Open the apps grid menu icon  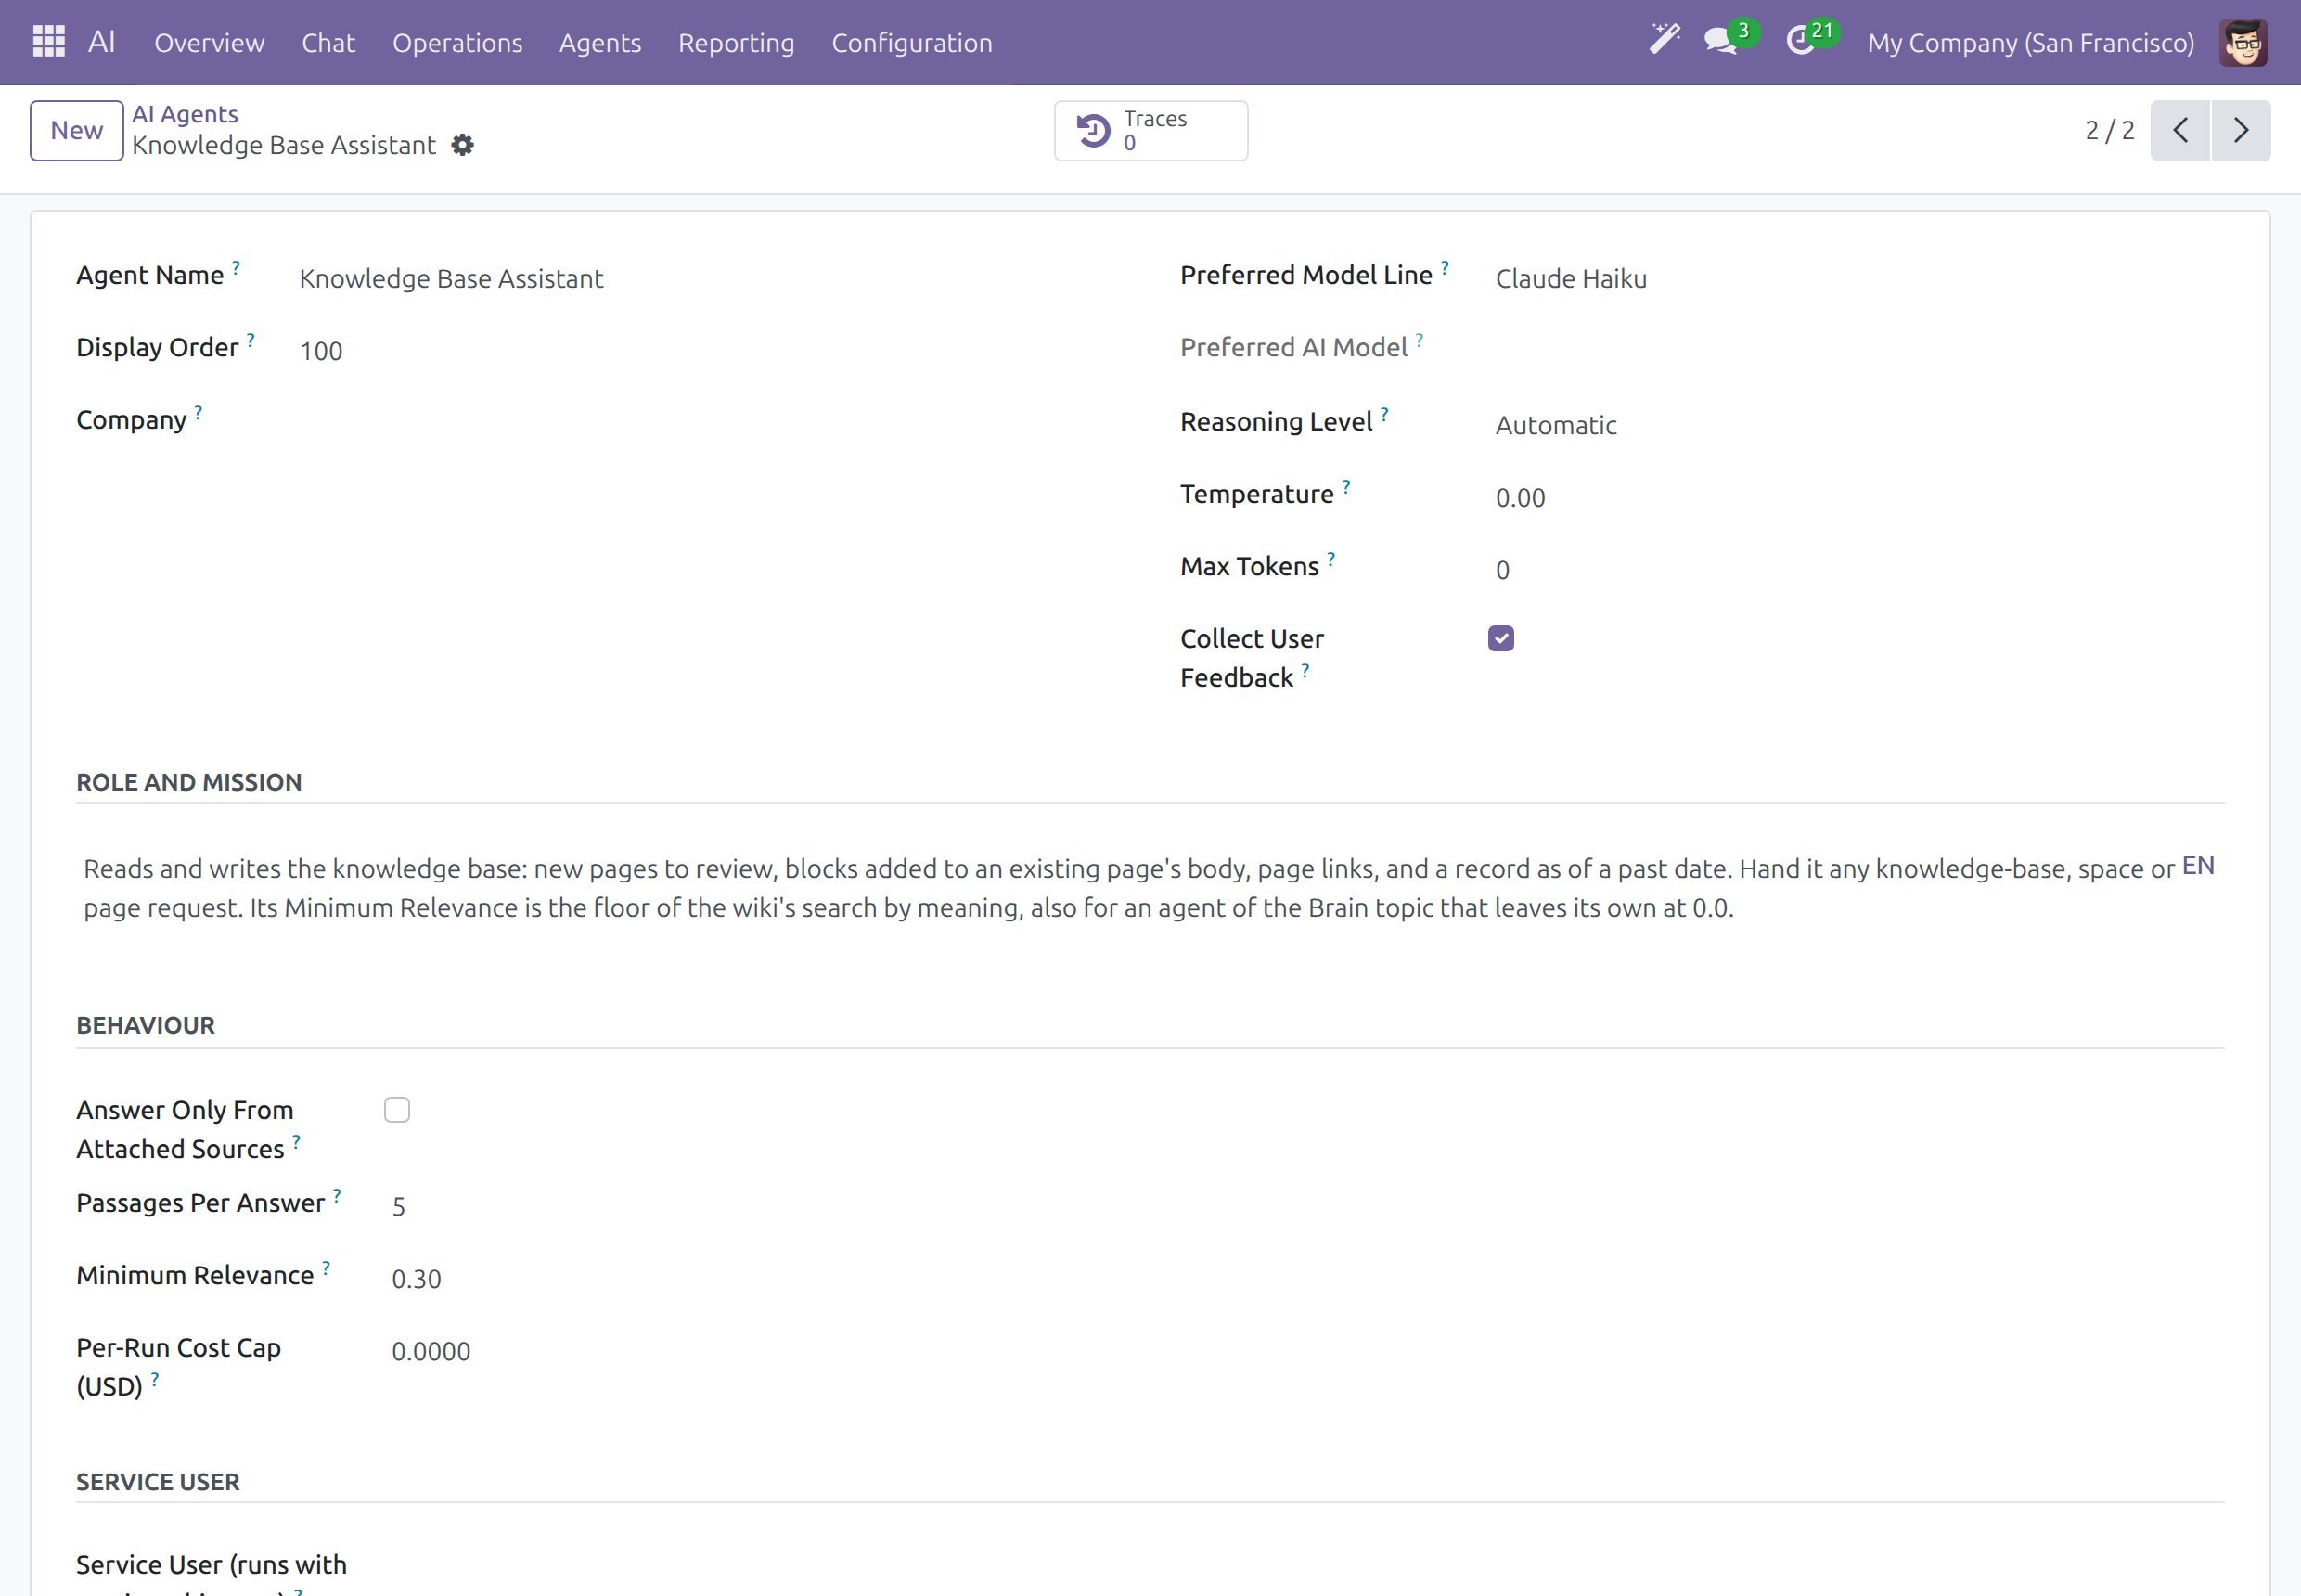click(49, 42)
